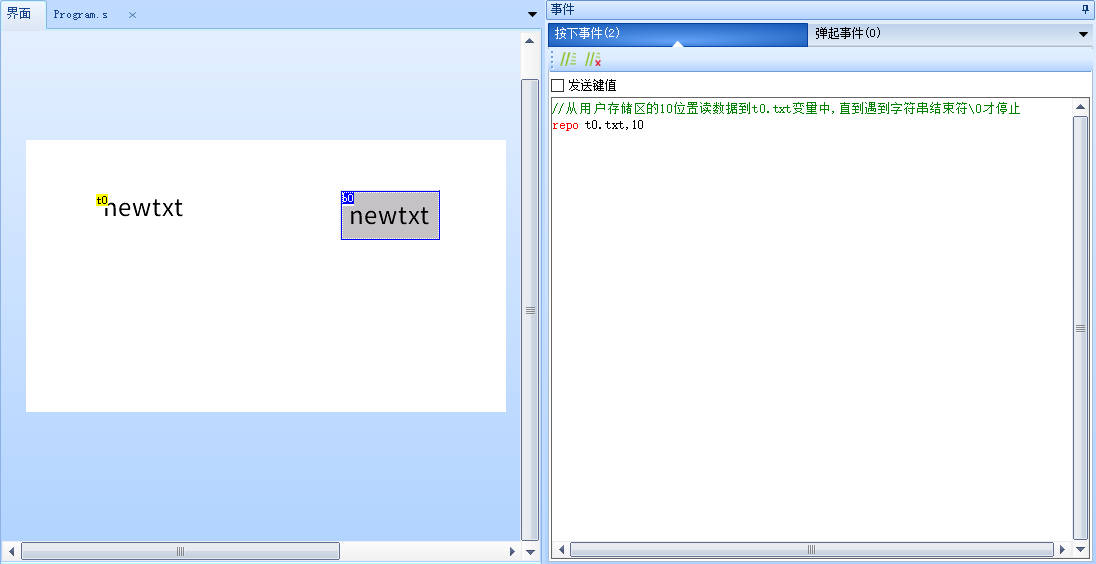The height and width of the screenshot is (564, 1096).
Task: Select the gray newtxt button component
Action: [x=390, y=217]
